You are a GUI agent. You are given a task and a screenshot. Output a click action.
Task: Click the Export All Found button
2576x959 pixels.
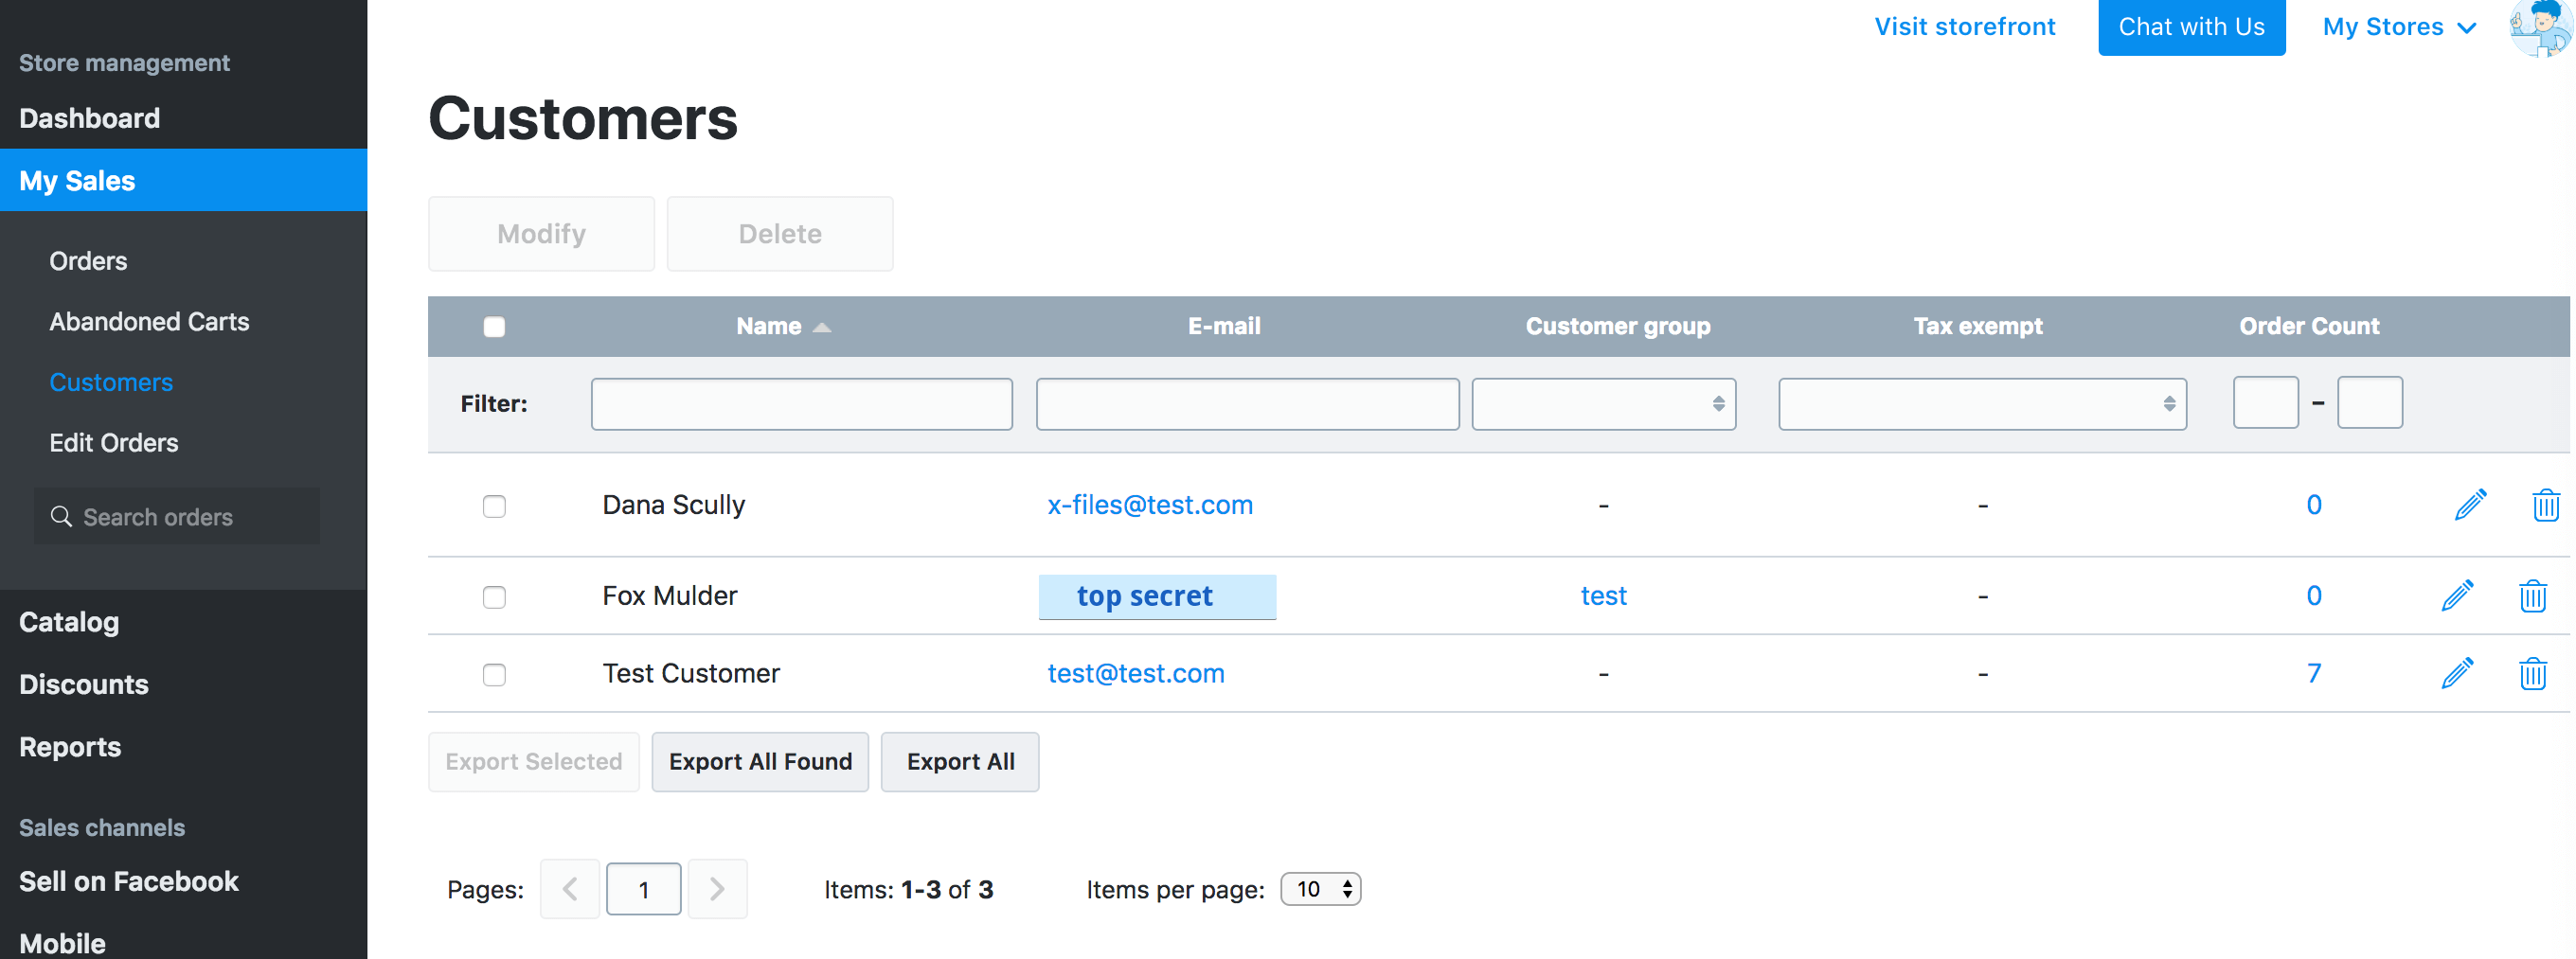click(760, 762)
